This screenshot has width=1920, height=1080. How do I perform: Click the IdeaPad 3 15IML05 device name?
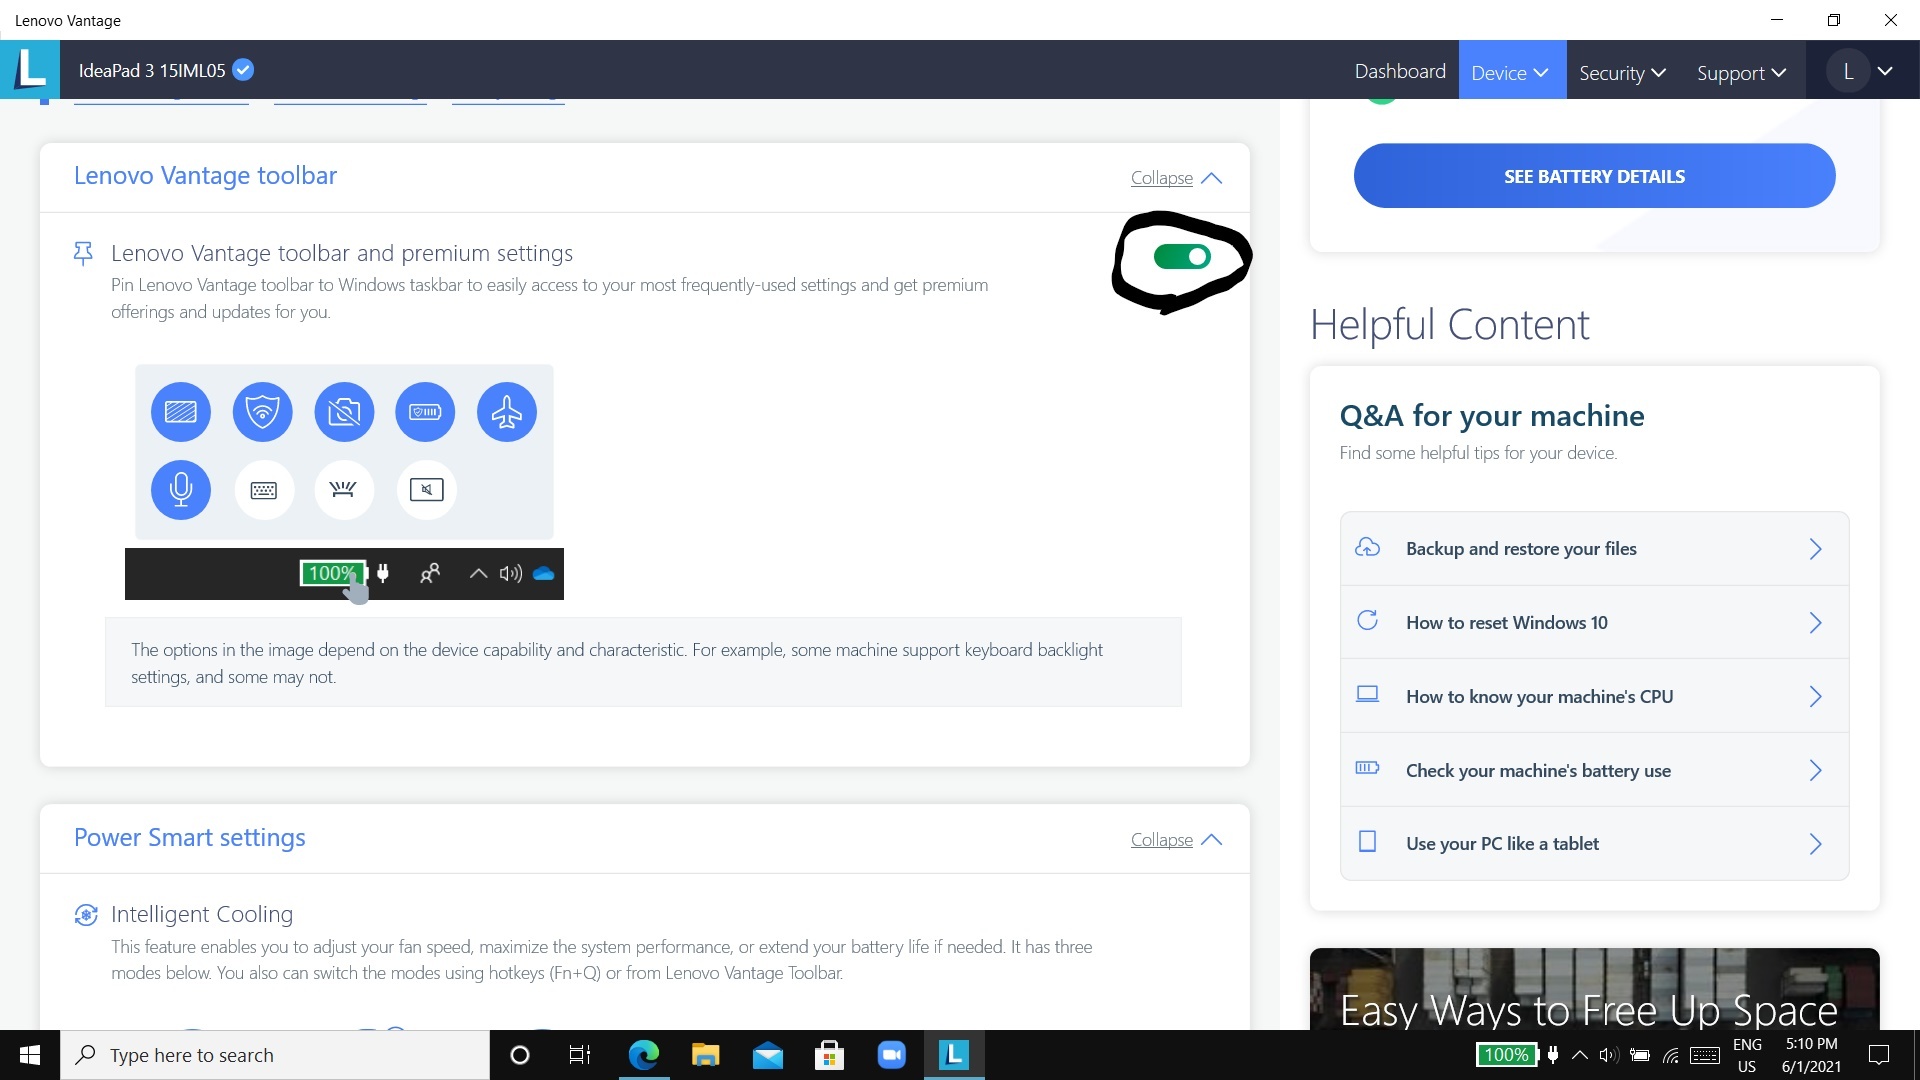(x=152, y=70)
